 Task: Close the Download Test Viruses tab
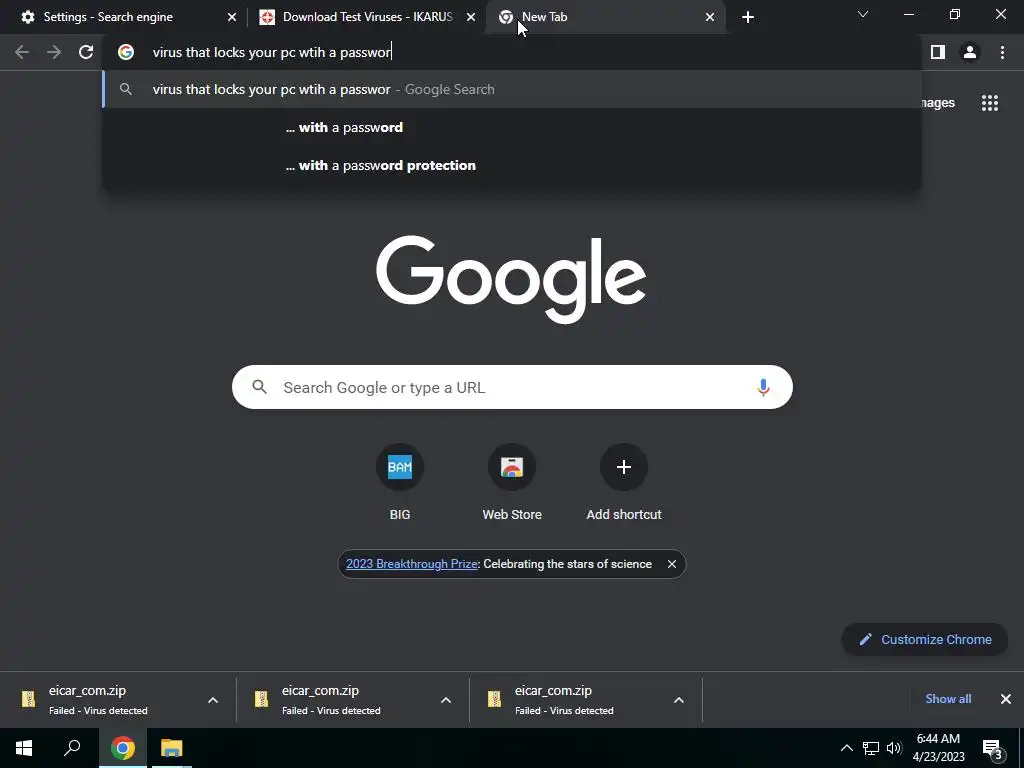pyautogui.click(x=471, y=17)
